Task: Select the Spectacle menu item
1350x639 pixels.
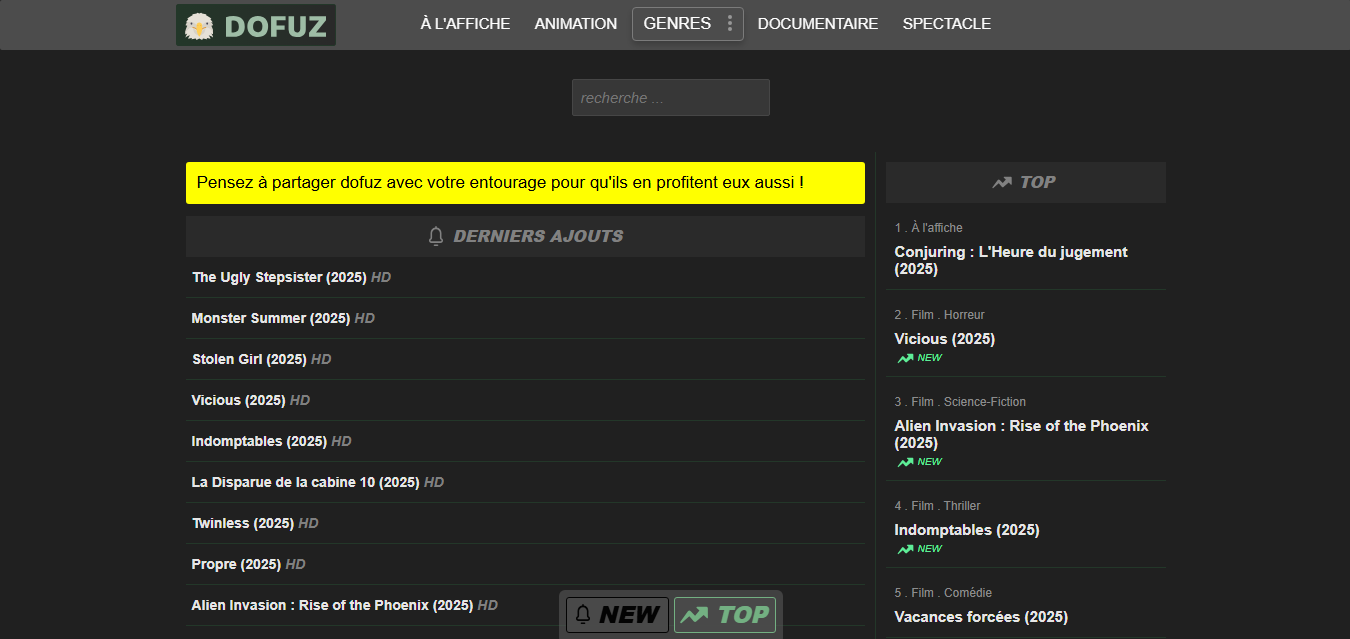Action: pyautogui.click(x=947, y=24)
